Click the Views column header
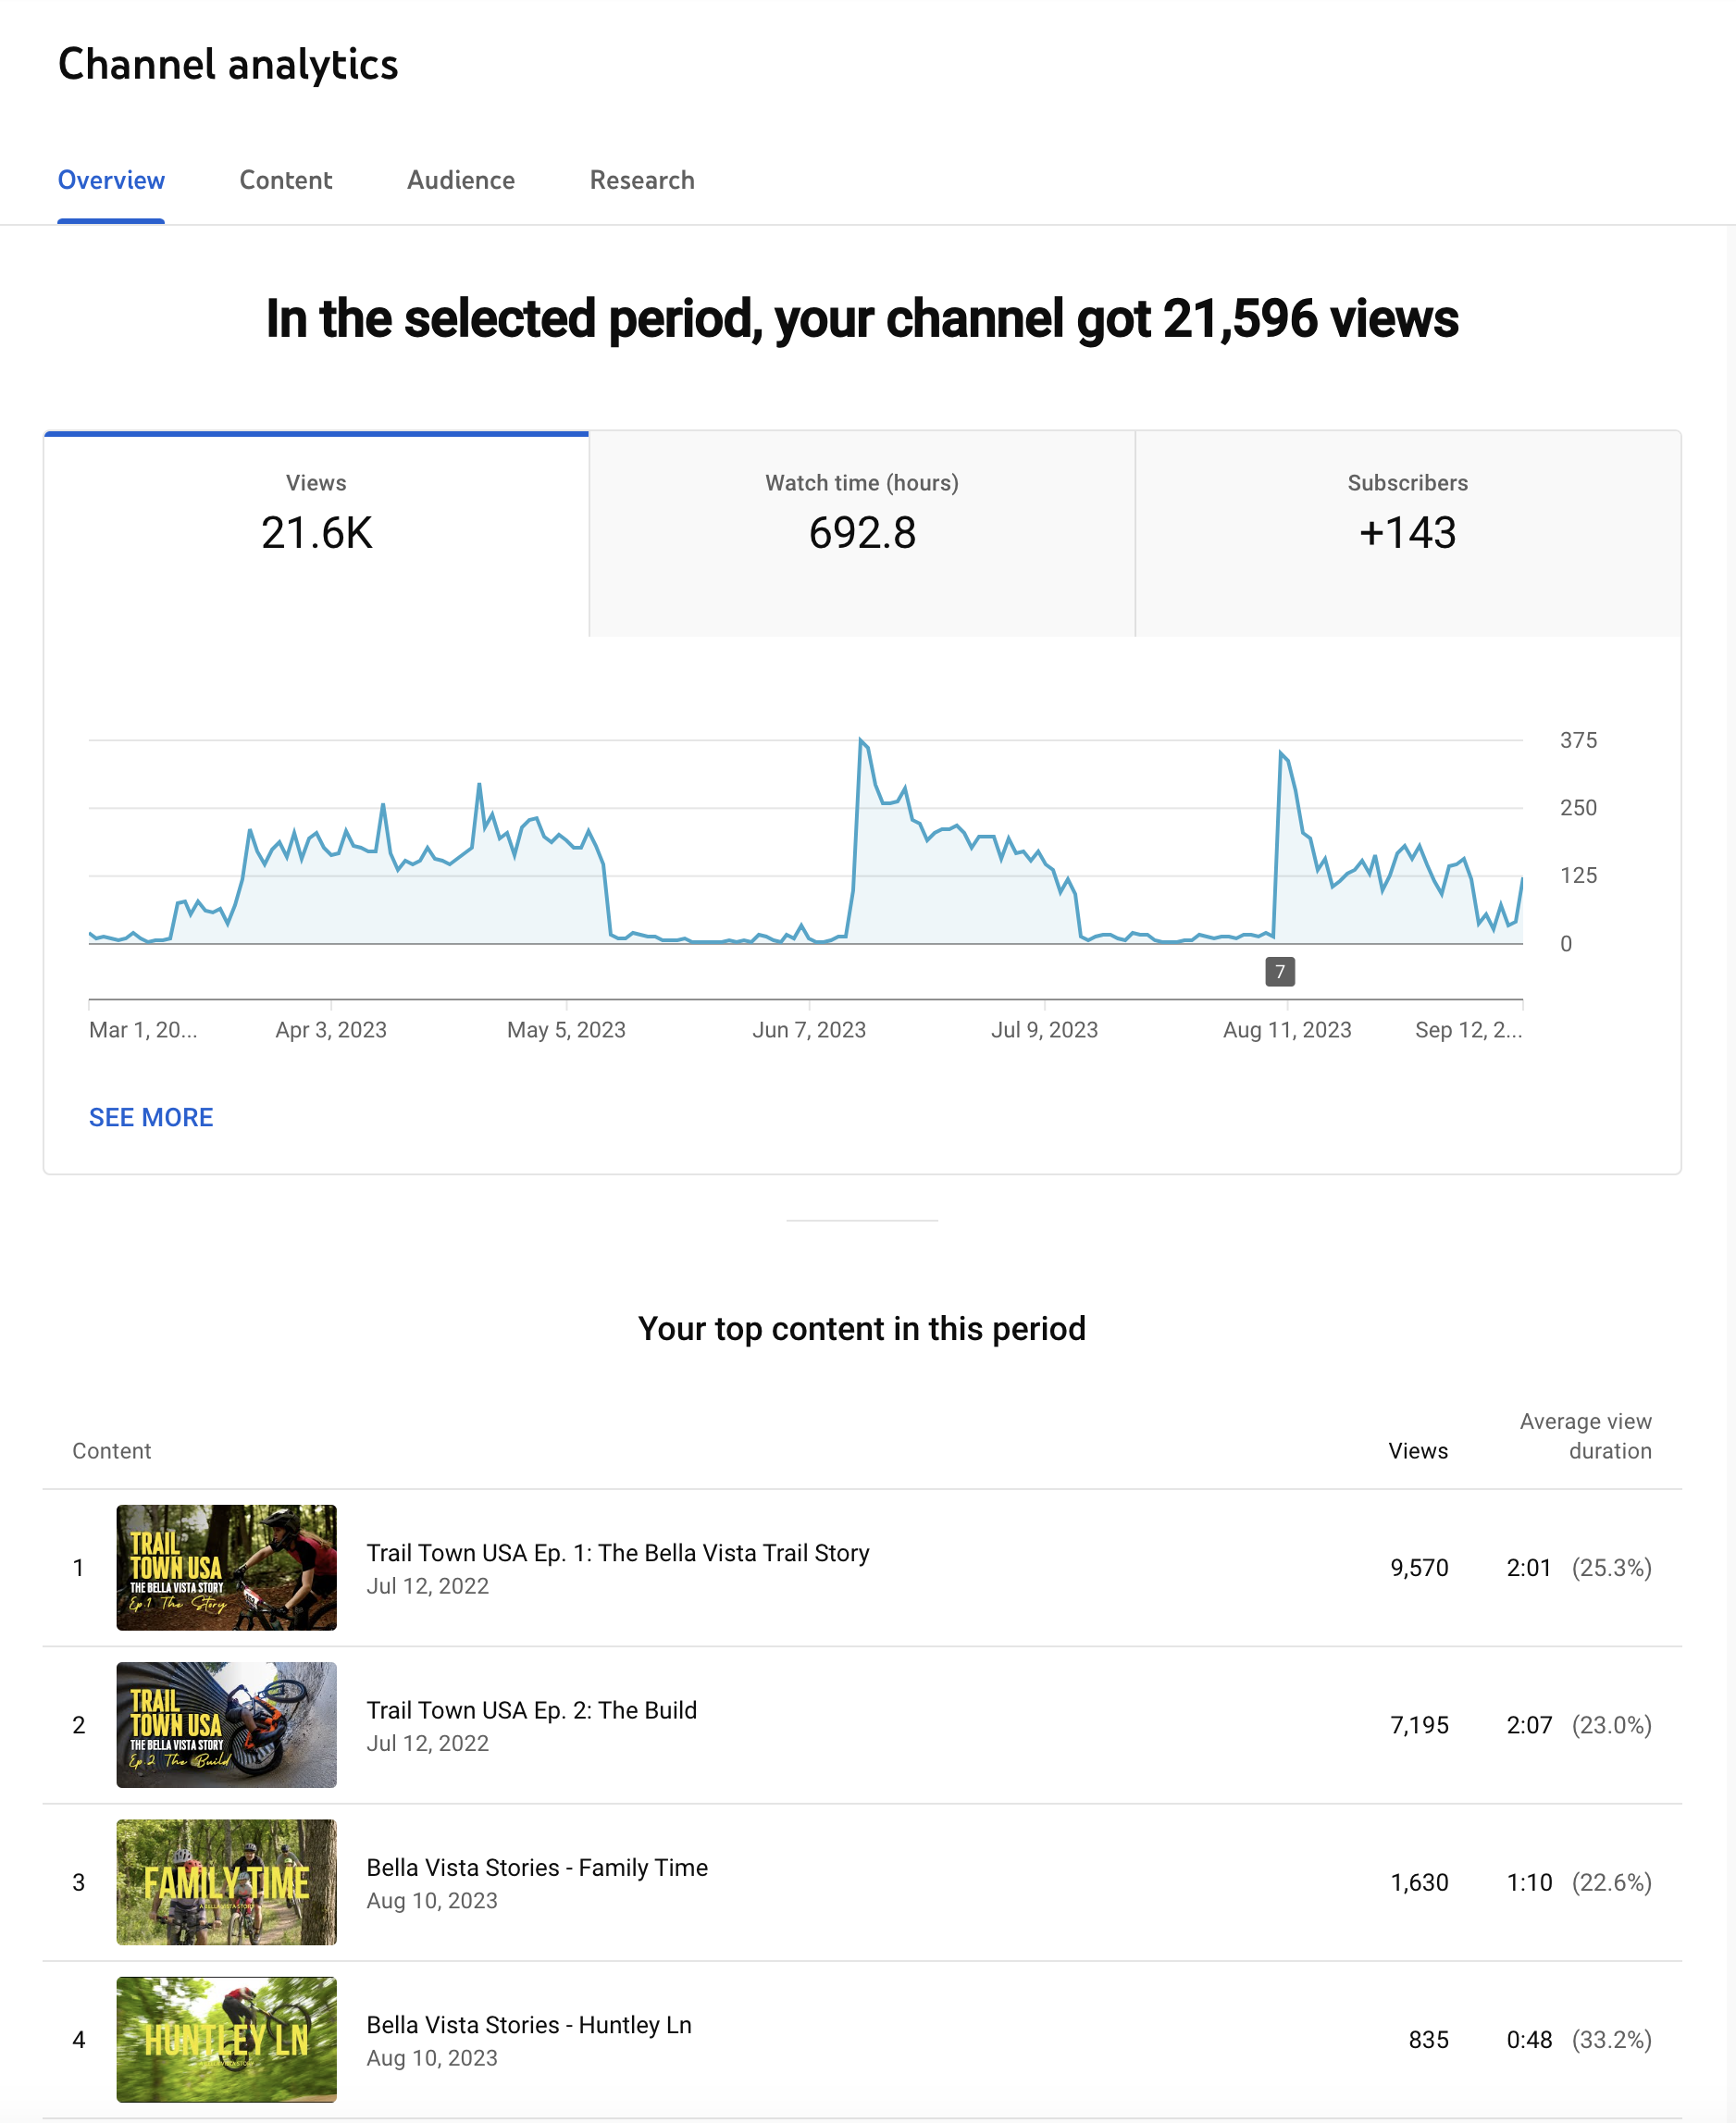Screen dimensions: 1736x2123 click(1417, 1450)
